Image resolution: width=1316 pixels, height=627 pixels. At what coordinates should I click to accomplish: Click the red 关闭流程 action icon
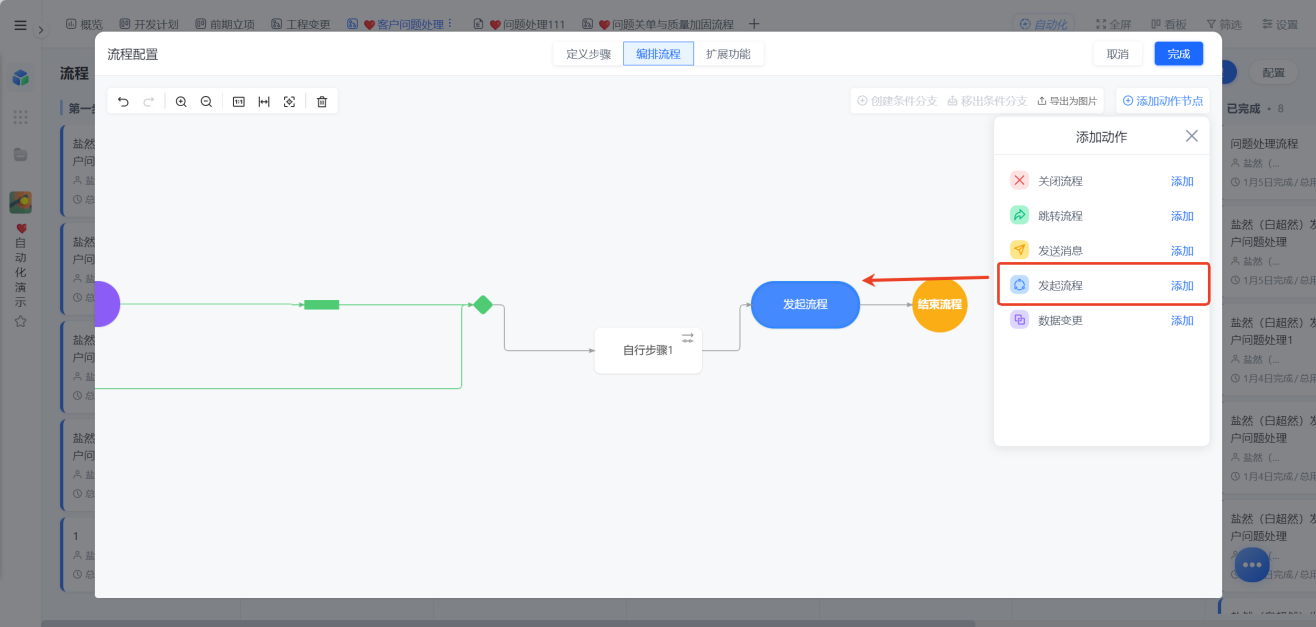point(1019,181)
